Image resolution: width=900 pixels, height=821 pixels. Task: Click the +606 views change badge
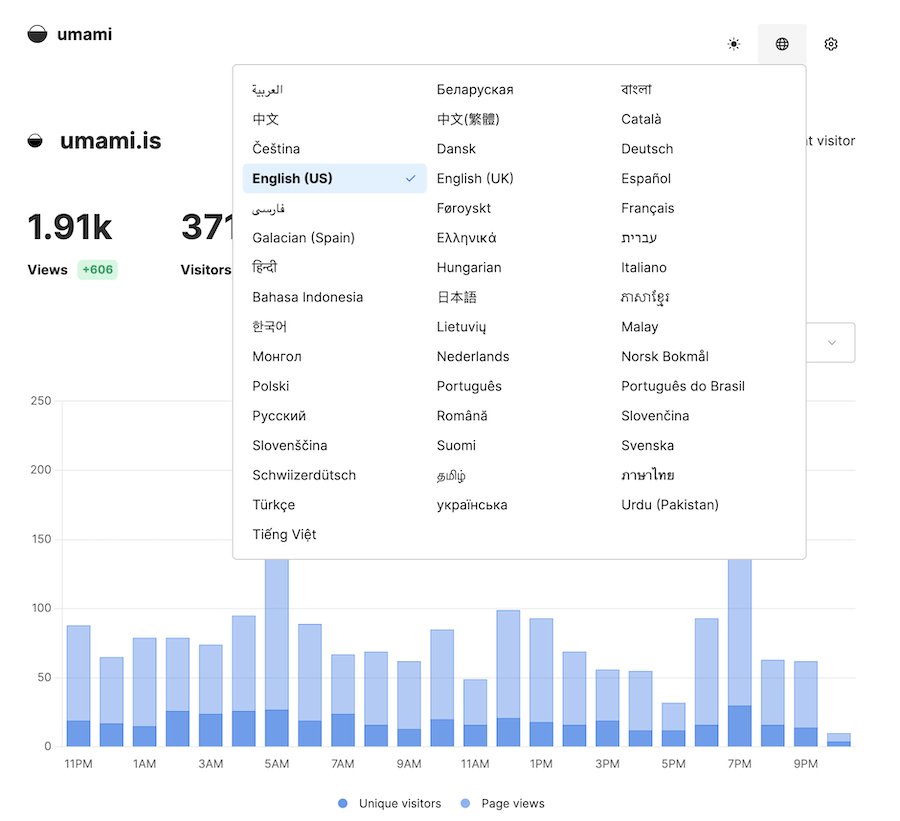97,269
